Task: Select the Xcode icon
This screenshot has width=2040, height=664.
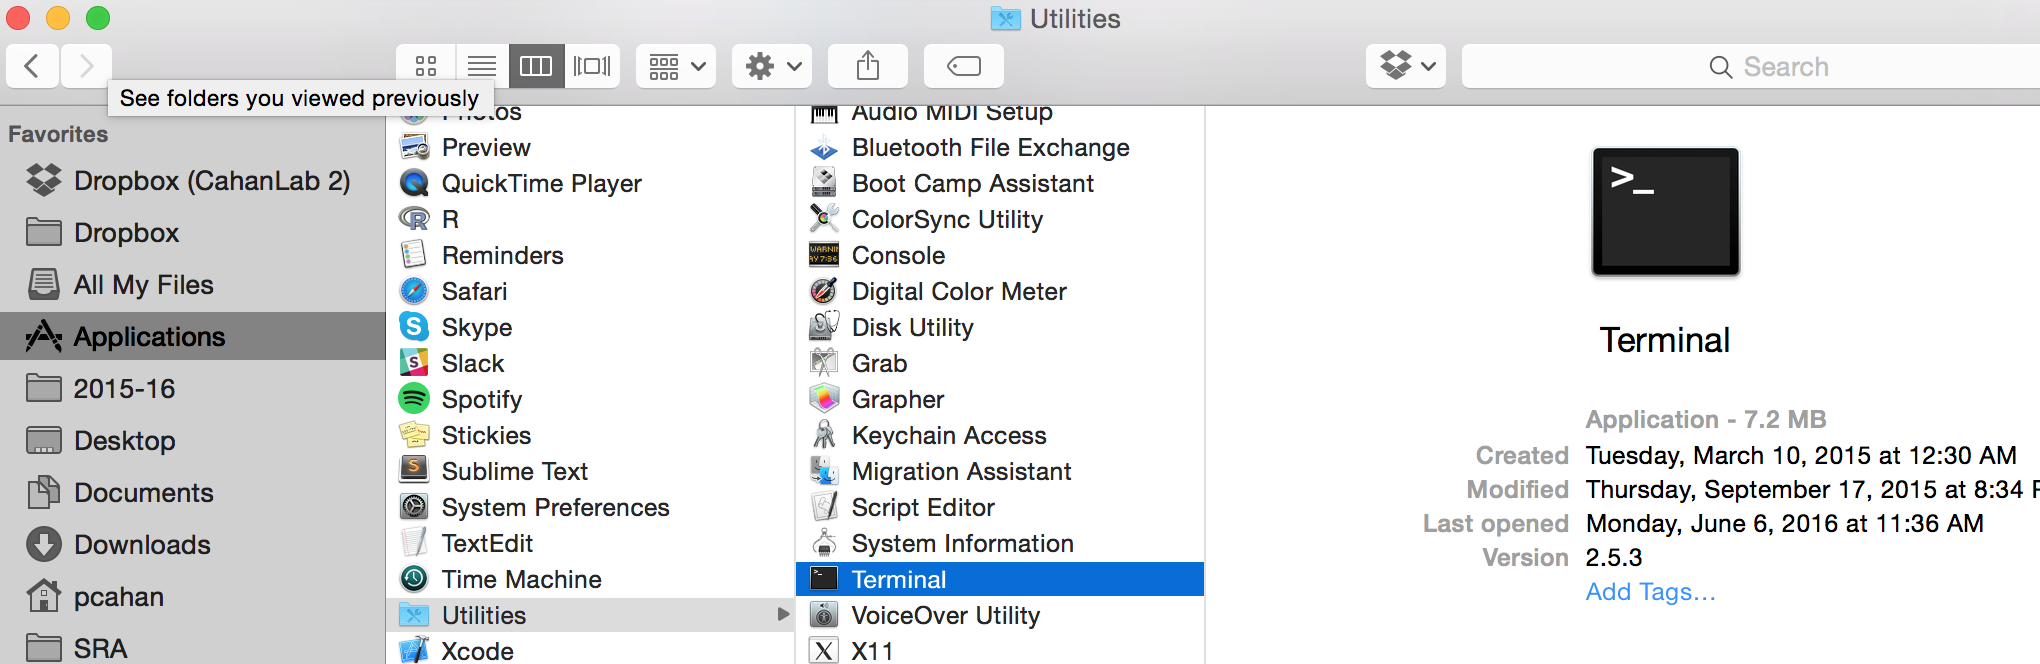Action: point(414,650)
